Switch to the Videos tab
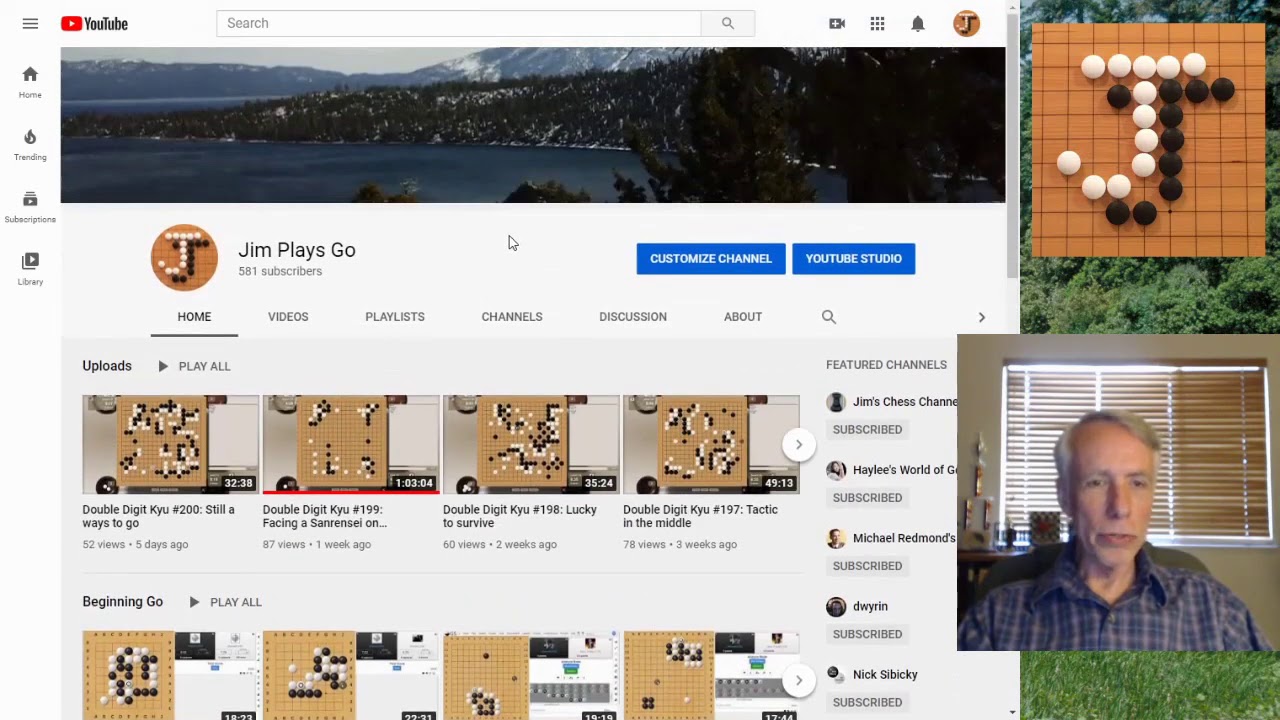The width and height of the screenshot is (1280, 720). [x=288, y=316]
